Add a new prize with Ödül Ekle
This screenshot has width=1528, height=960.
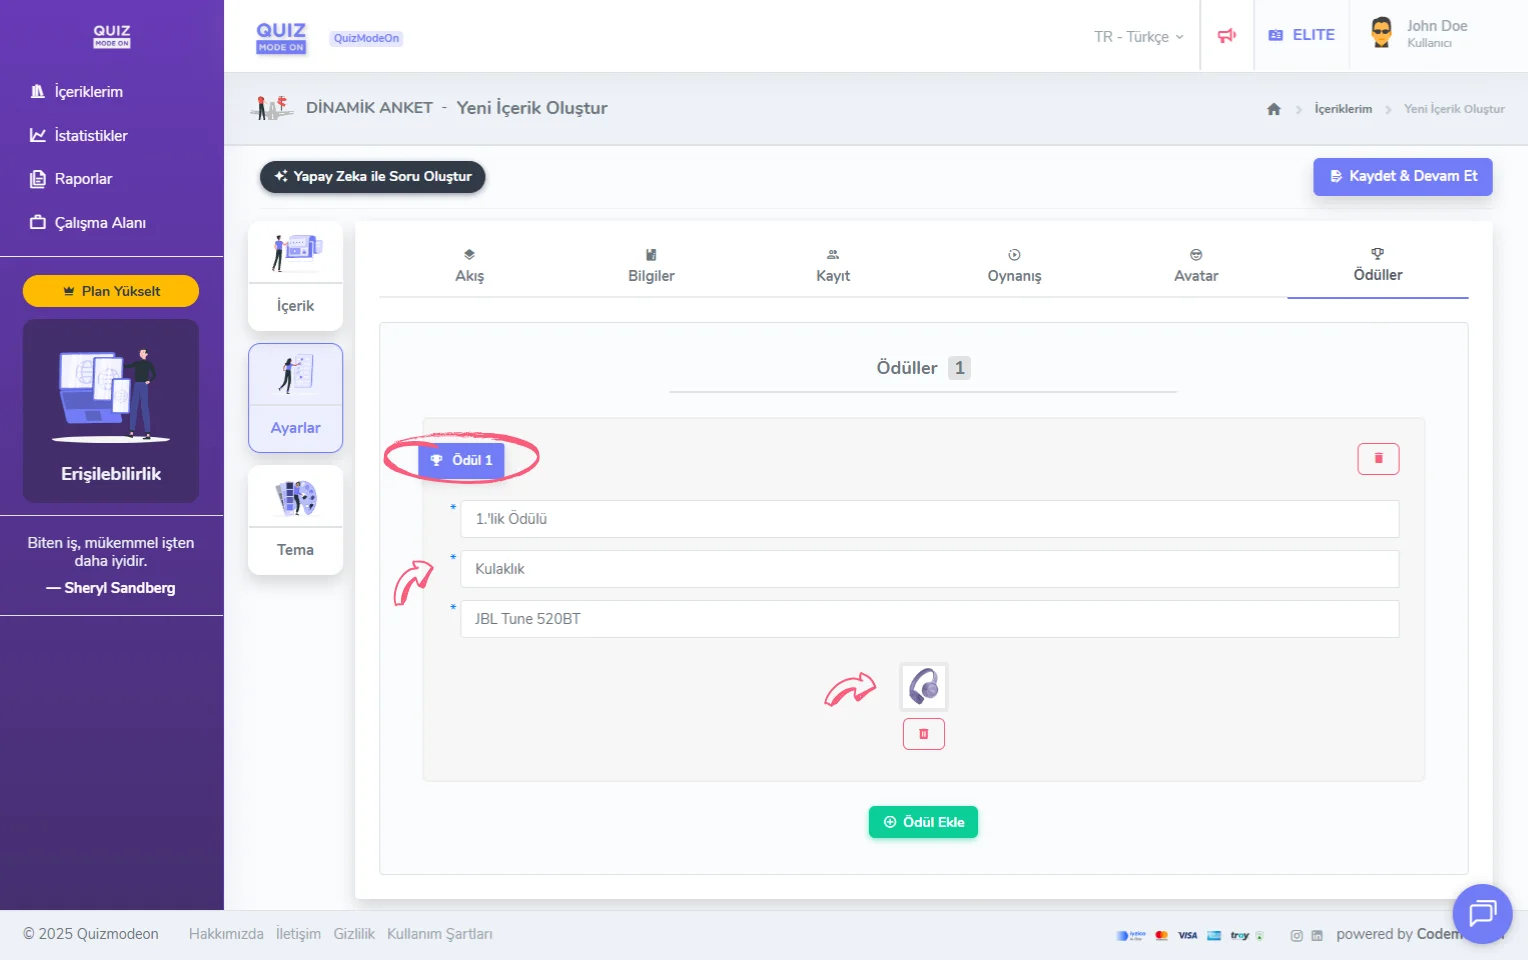coord(923,822)
